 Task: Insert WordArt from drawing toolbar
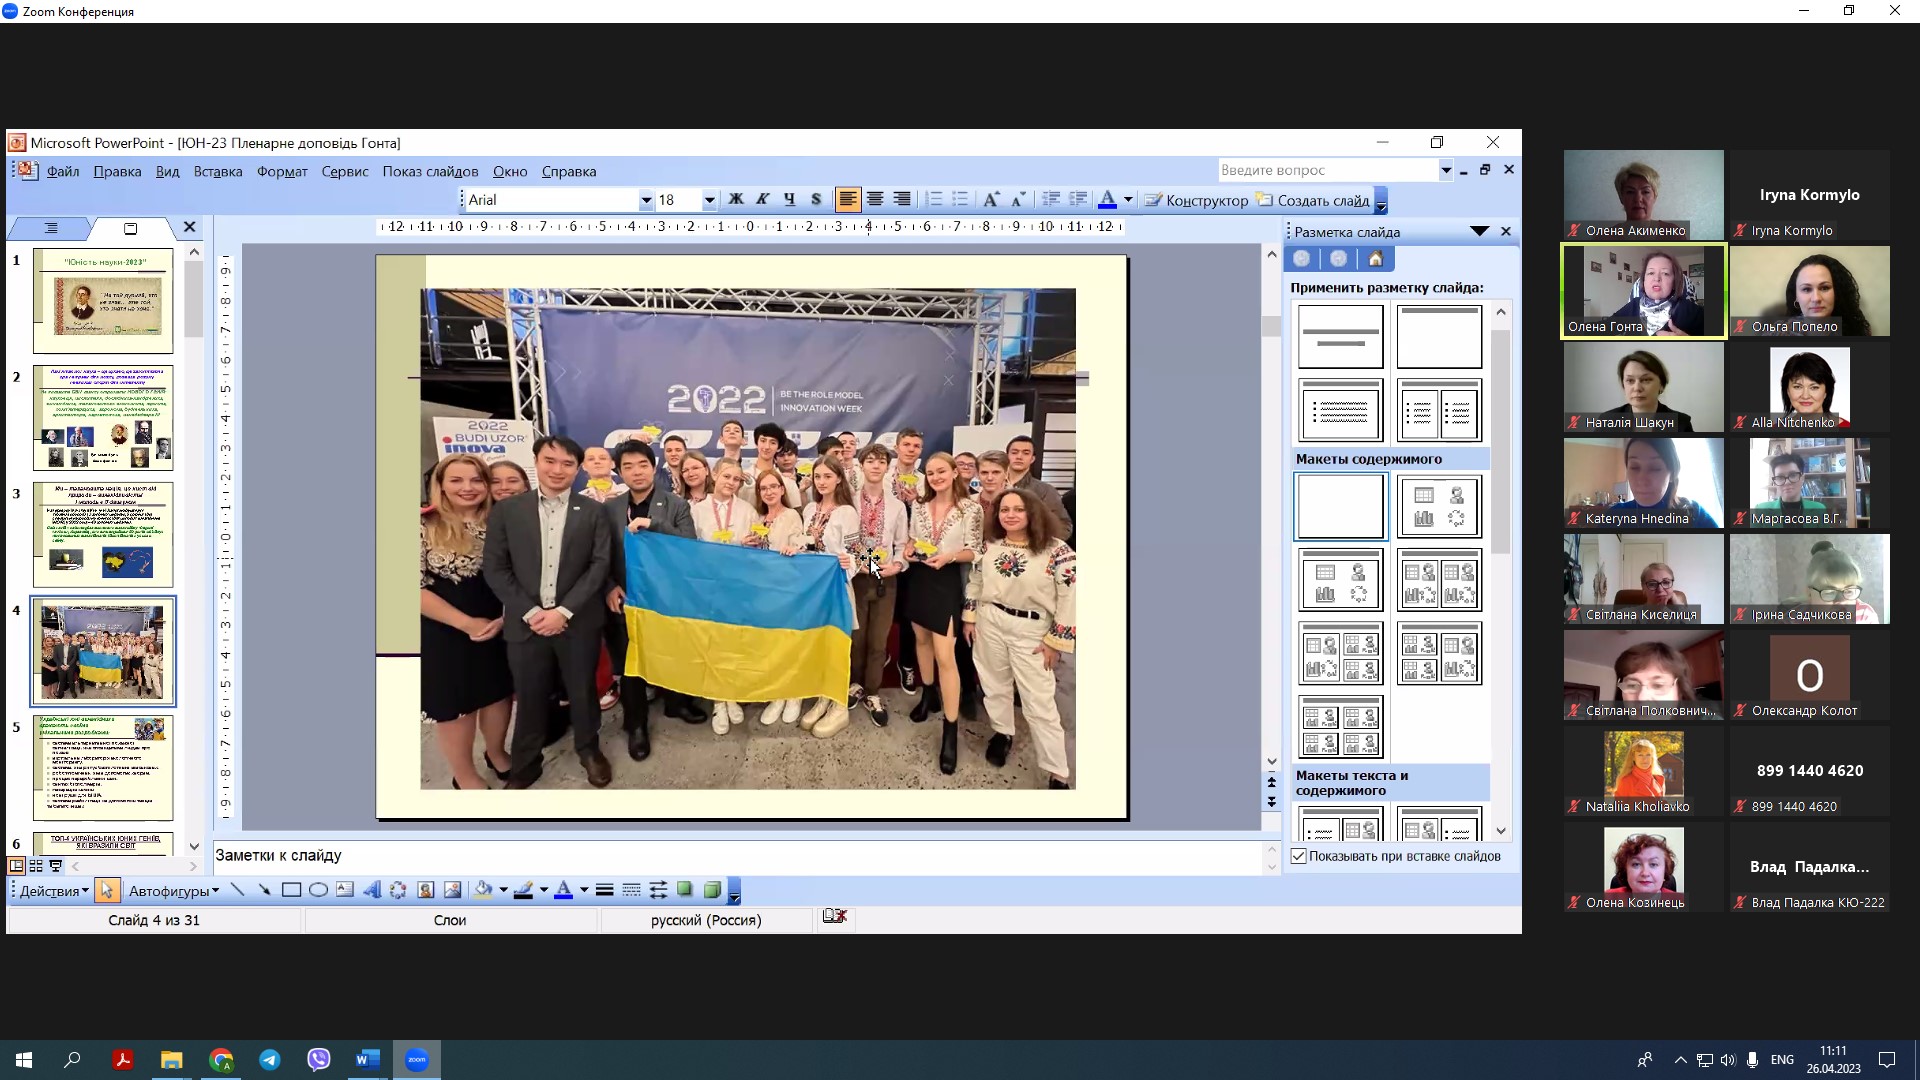point(371,890)
